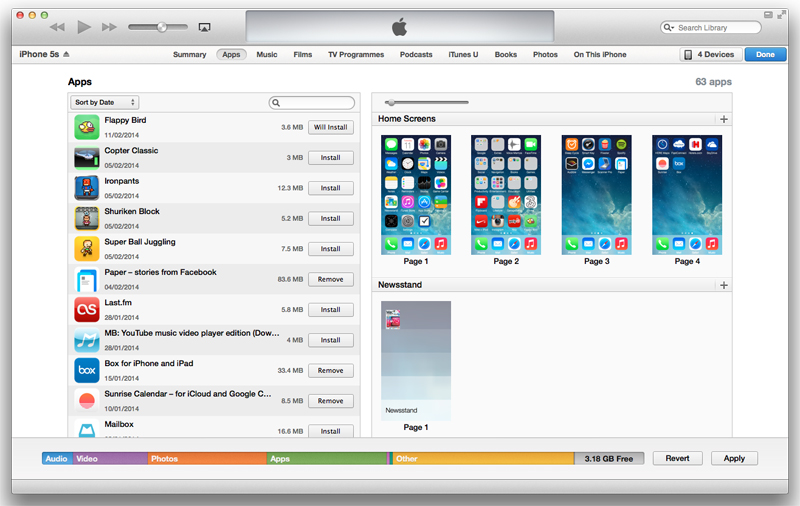800x506 pixels.
Task: Install the Mailbox app
Action: 331,432
